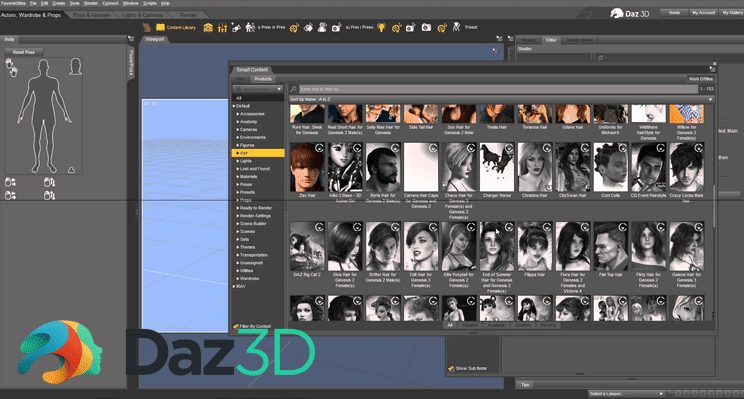Viewport: 744px width, 399px height.
Task: Click the Tips pane tab
Action: (525, 384)
